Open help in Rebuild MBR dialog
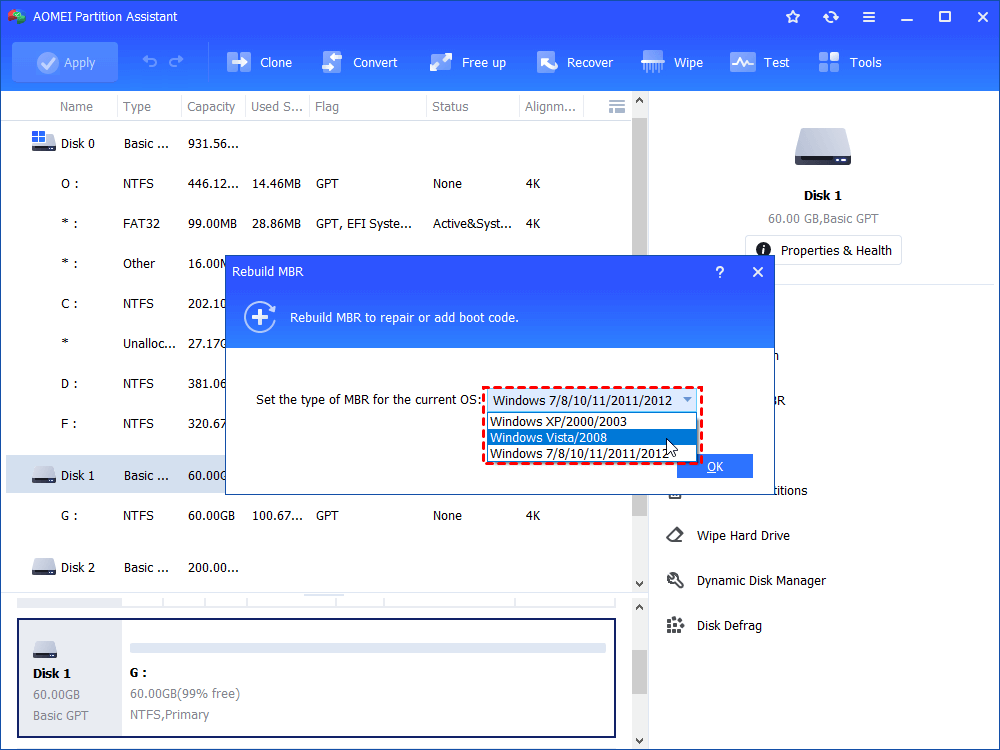Viewport: 1000px width, 750px height. (720, 272)
